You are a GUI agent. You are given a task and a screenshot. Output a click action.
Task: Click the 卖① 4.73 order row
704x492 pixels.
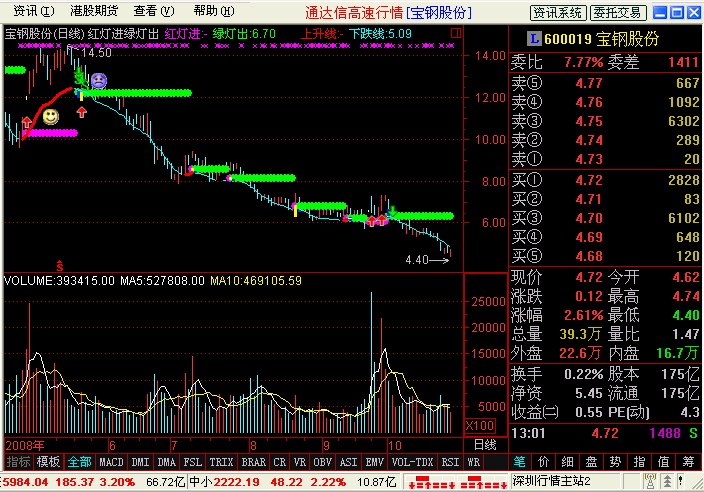point(605,159)
